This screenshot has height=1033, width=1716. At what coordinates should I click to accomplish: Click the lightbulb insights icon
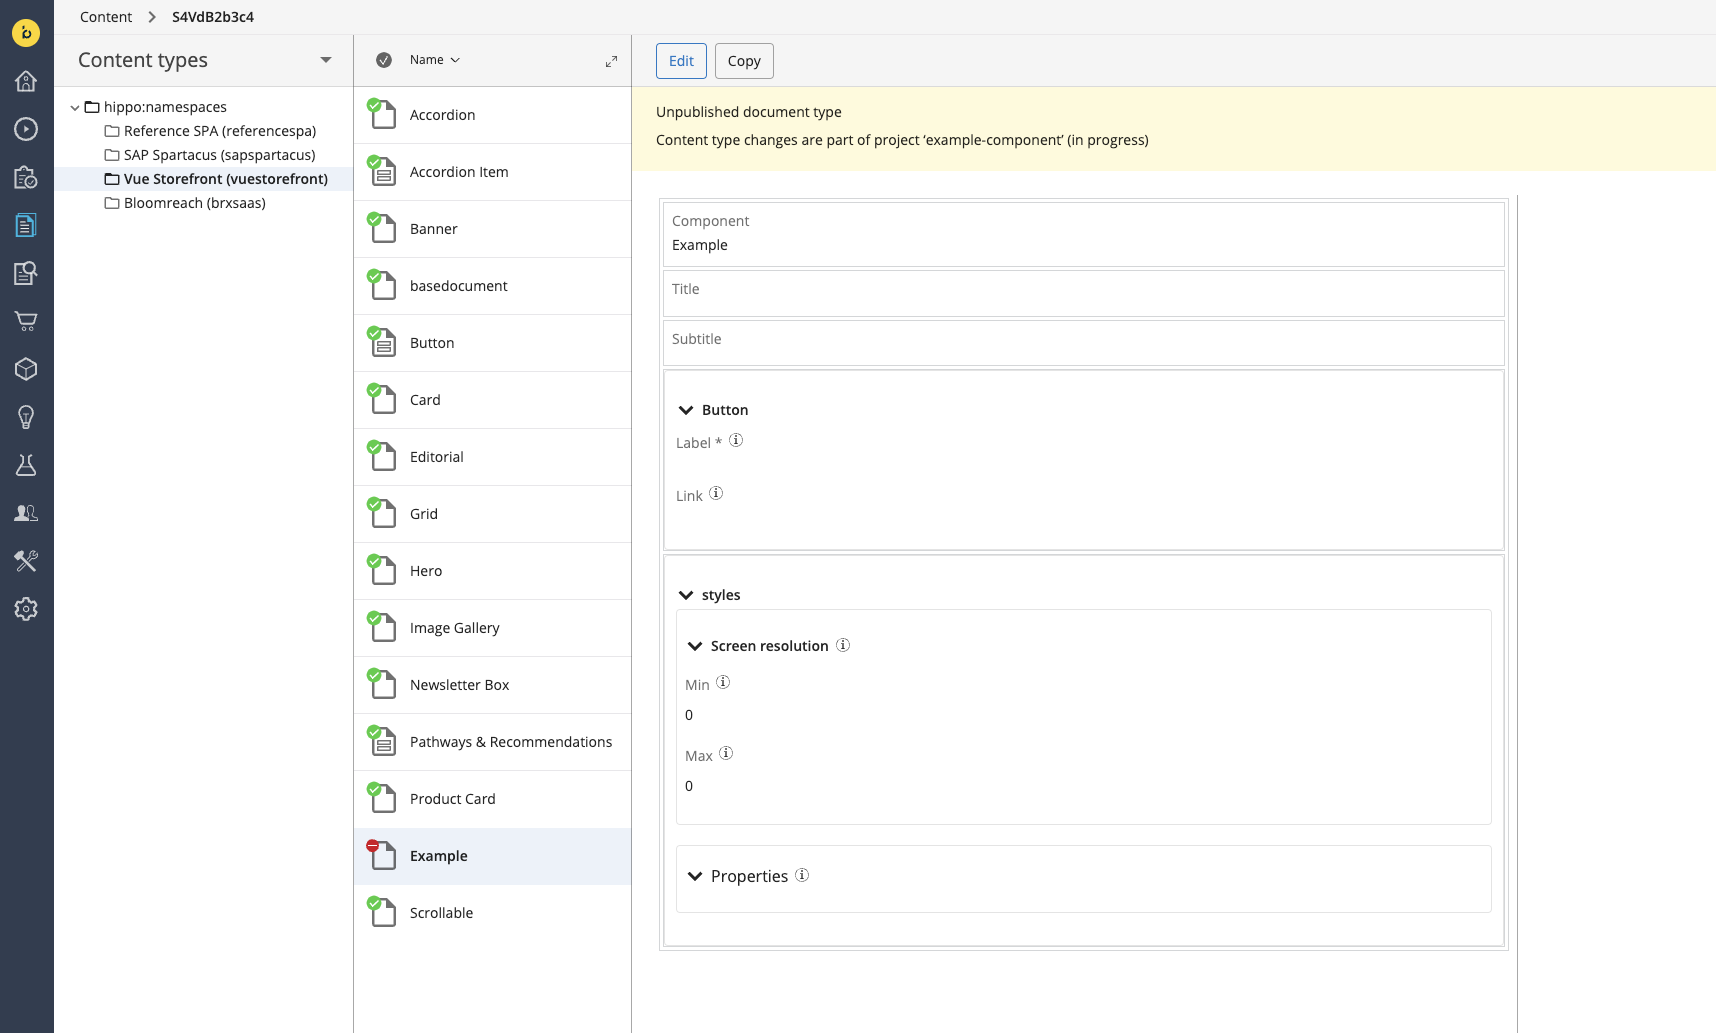click(26, 417)
